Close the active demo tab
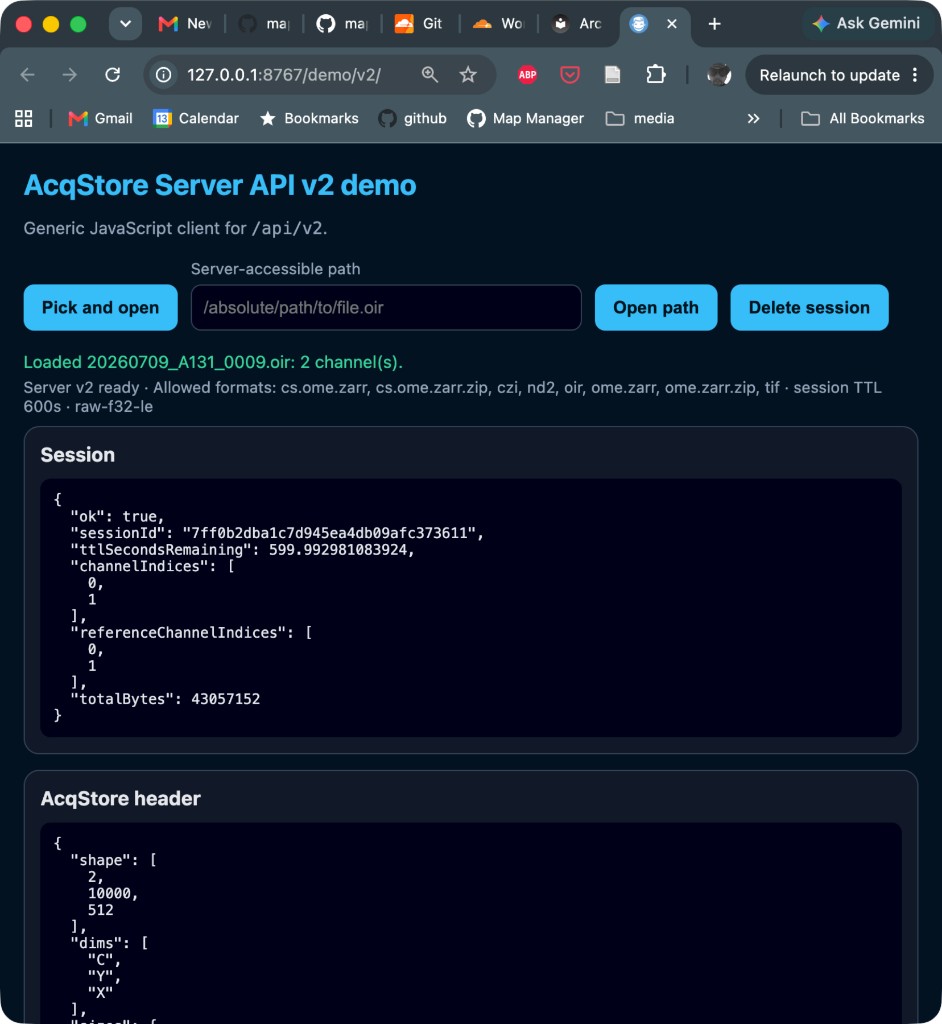 click(672, 24)
